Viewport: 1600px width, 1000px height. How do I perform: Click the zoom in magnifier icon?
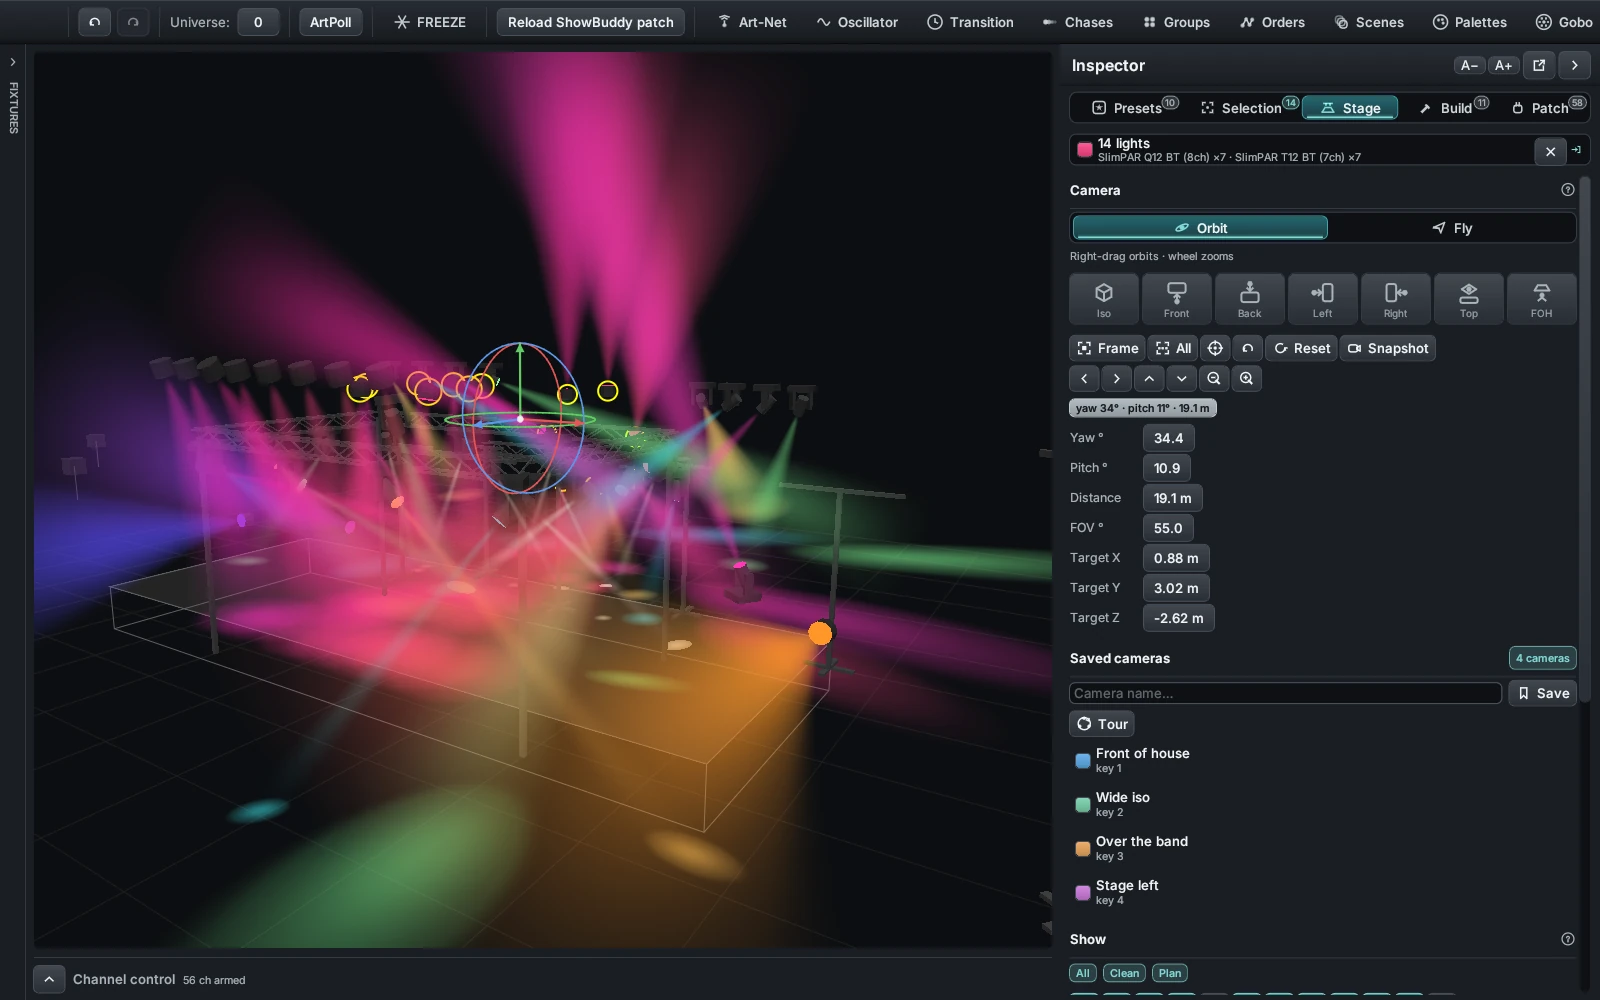coord(1246,378)
